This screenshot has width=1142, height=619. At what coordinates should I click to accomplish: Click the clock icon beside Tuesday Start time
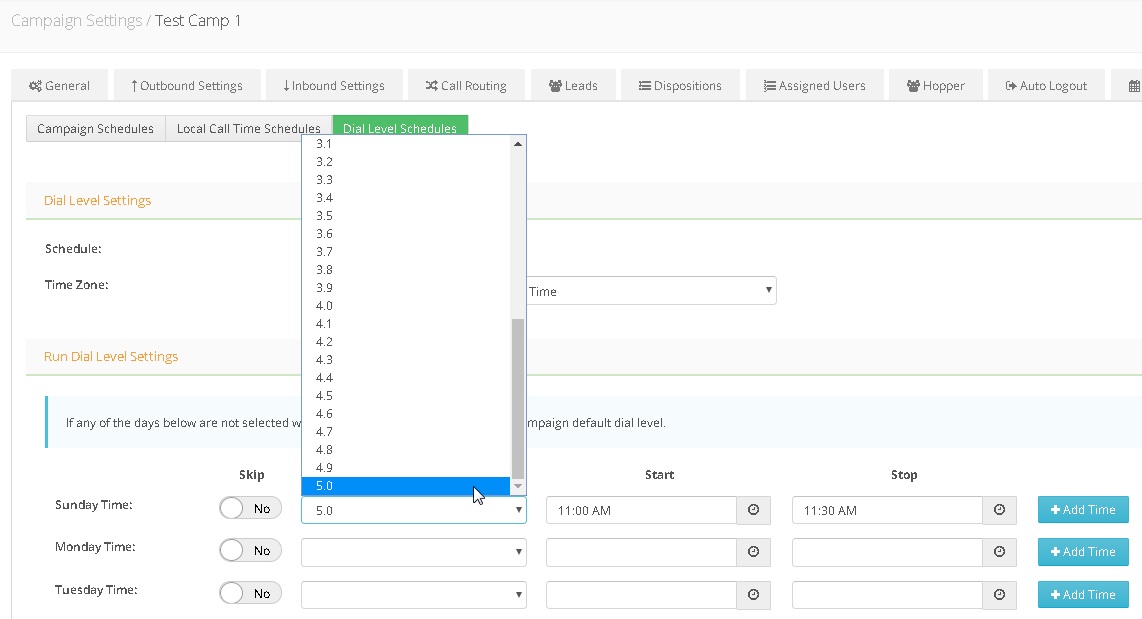(753, 594)
